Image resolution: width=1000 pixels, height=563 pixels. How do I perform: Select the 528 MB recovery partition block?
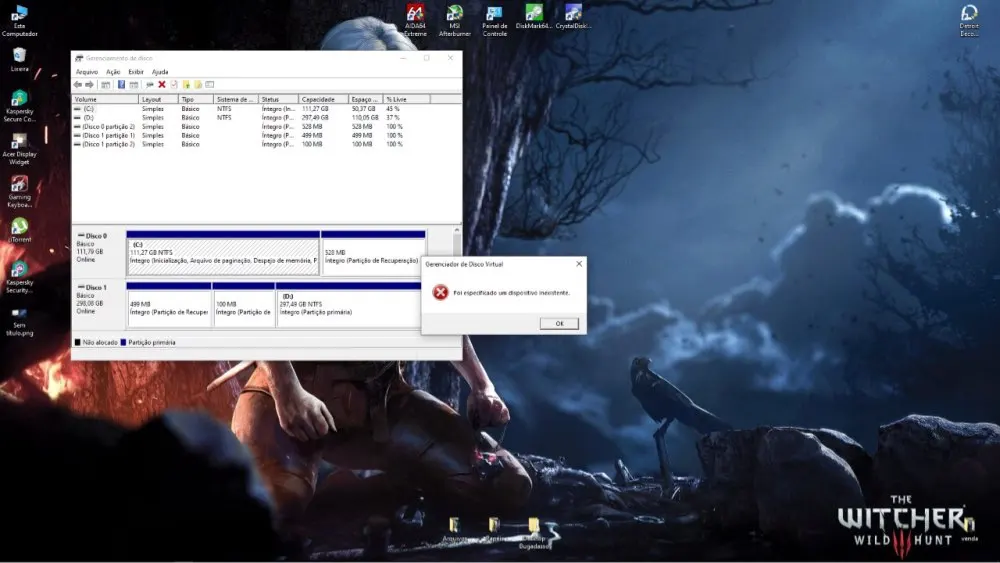click(x=373, y=253)
